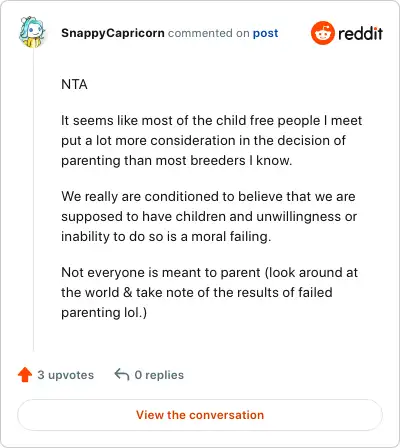This screenshot has height=448, width=400.
Task: Click the phrase "moral failing"
Action: click(230, 237)
